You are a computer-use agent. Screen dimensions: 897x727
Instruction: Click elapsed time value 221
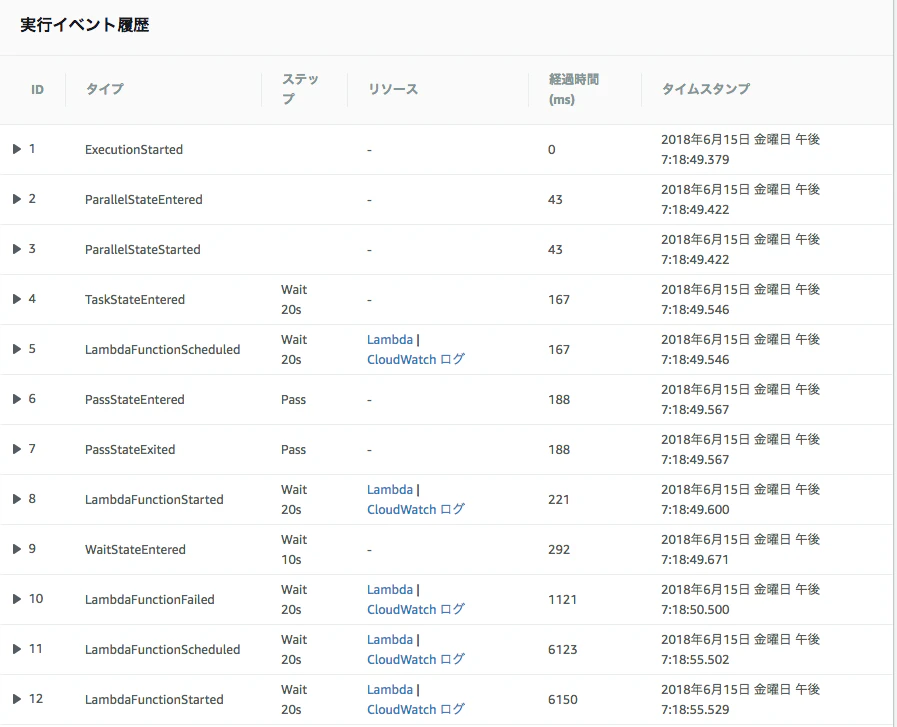click(558, 499)
